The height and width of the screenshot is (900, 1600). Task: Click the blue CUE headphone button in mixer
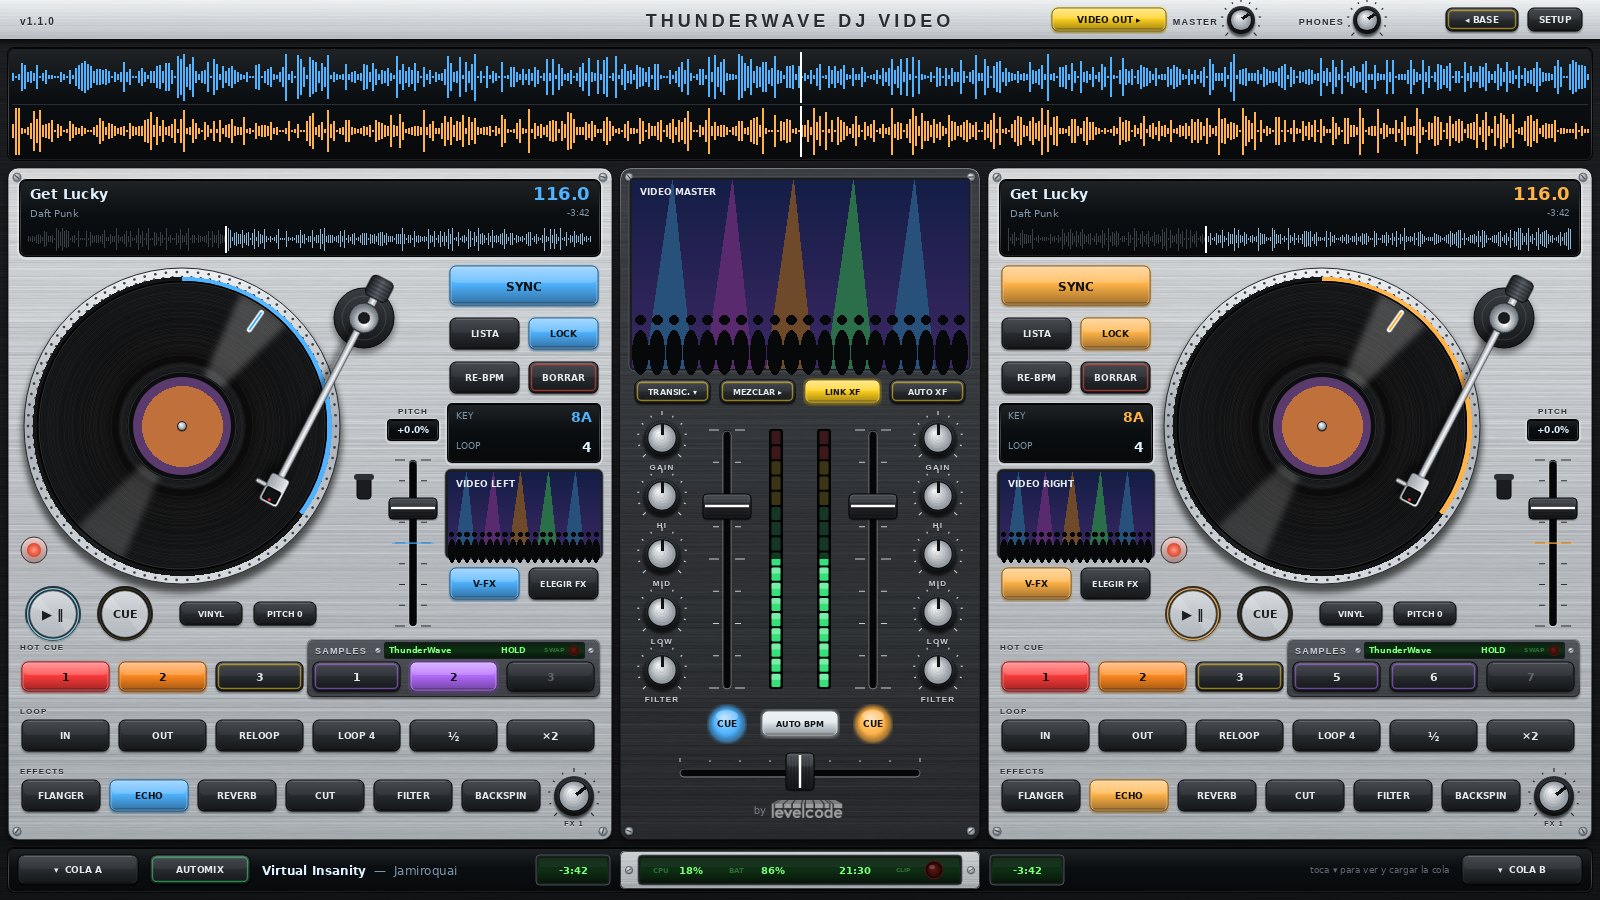727,723
